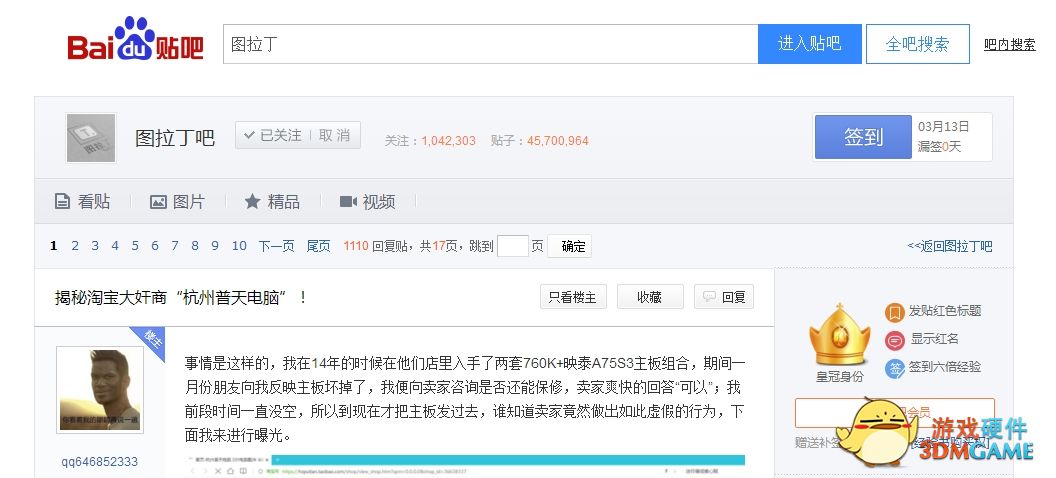Open the 精品 star tab
The height and width of the screenshot is (478, 1056).
[272, 202]
